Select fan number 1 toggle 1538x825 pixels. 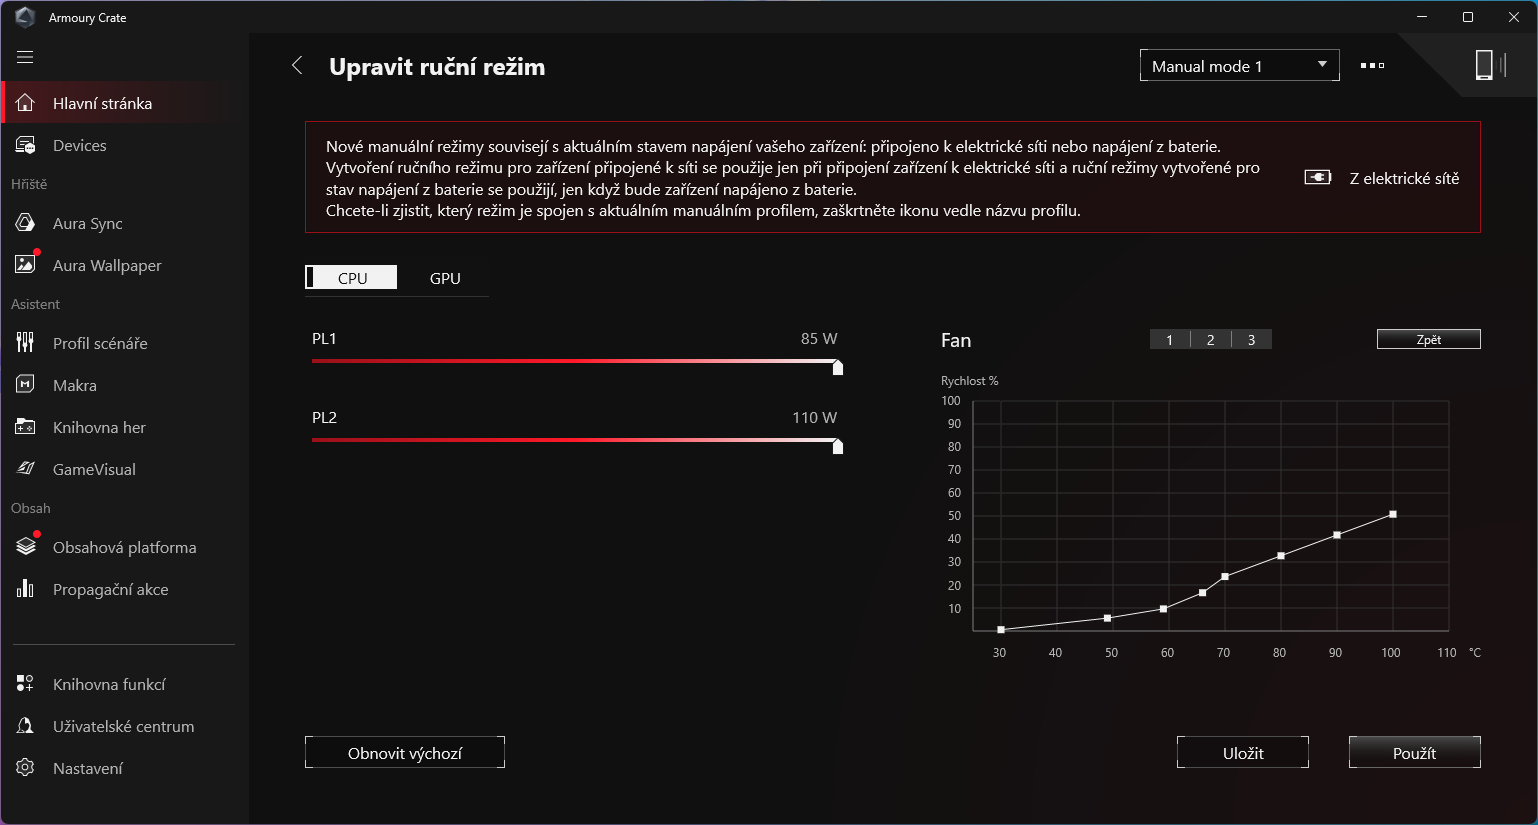(1169, 340)
